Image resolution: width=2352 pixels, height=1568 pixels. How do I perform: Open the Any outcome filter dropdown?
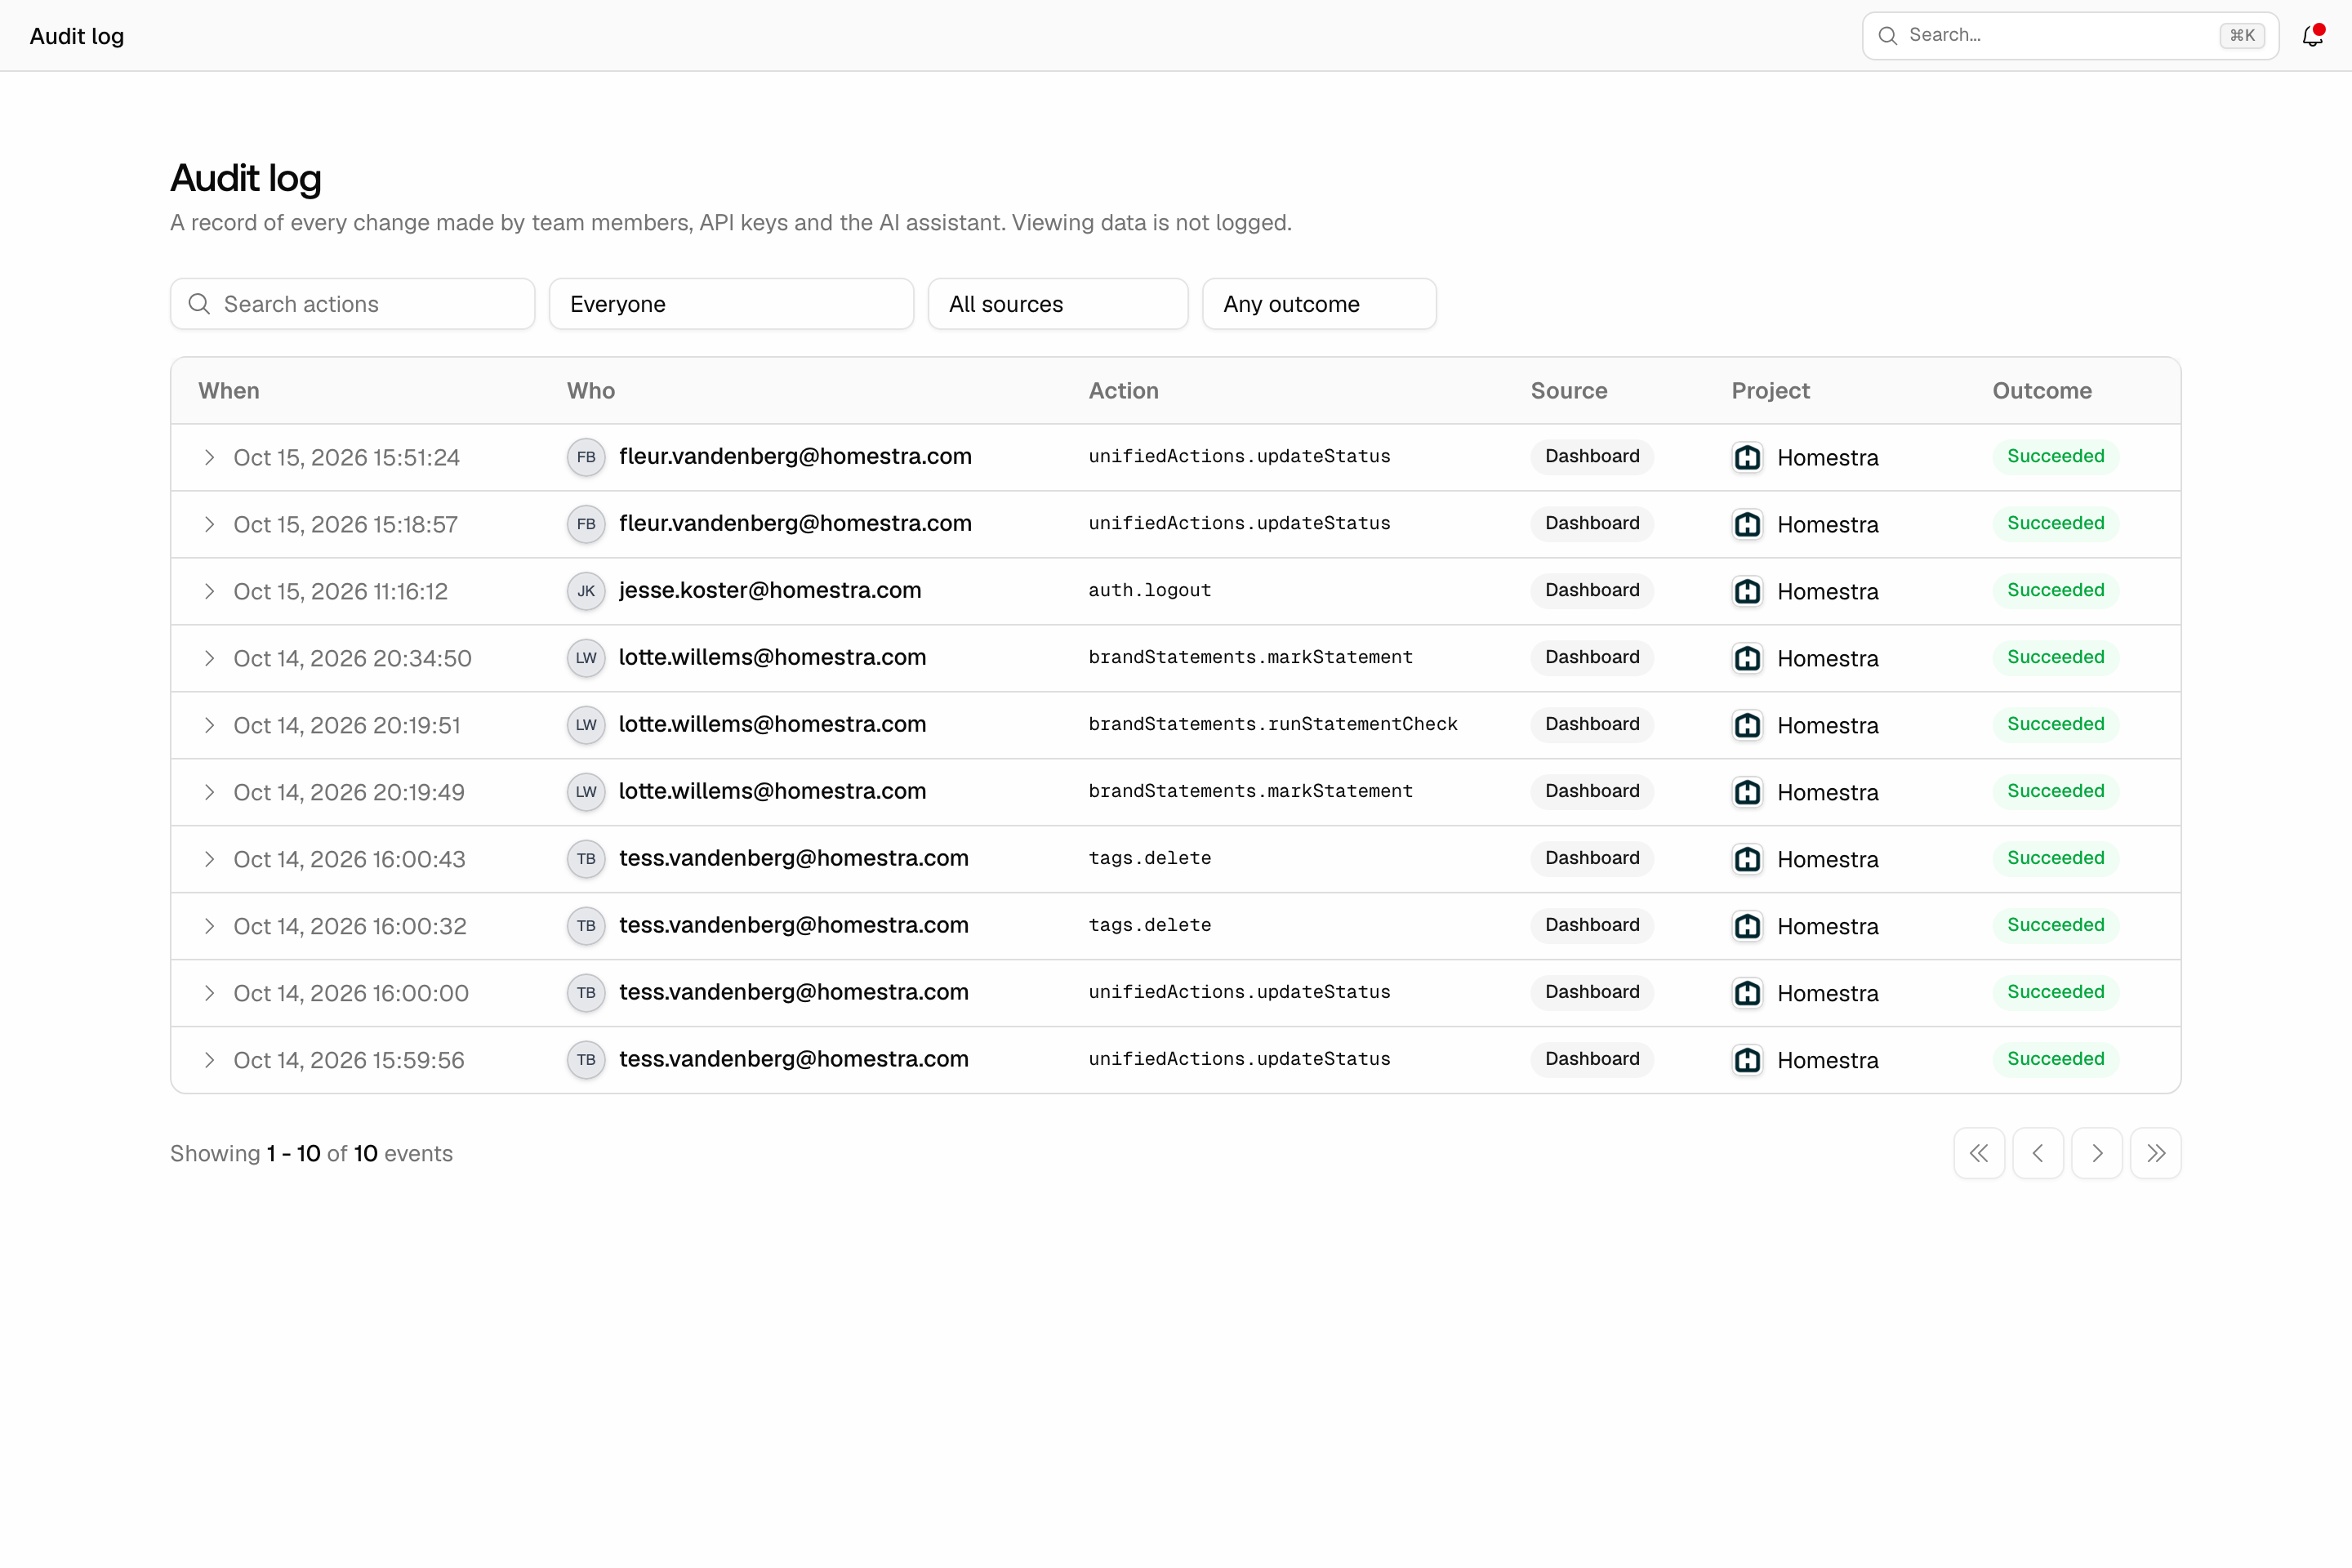[1319, 304]
